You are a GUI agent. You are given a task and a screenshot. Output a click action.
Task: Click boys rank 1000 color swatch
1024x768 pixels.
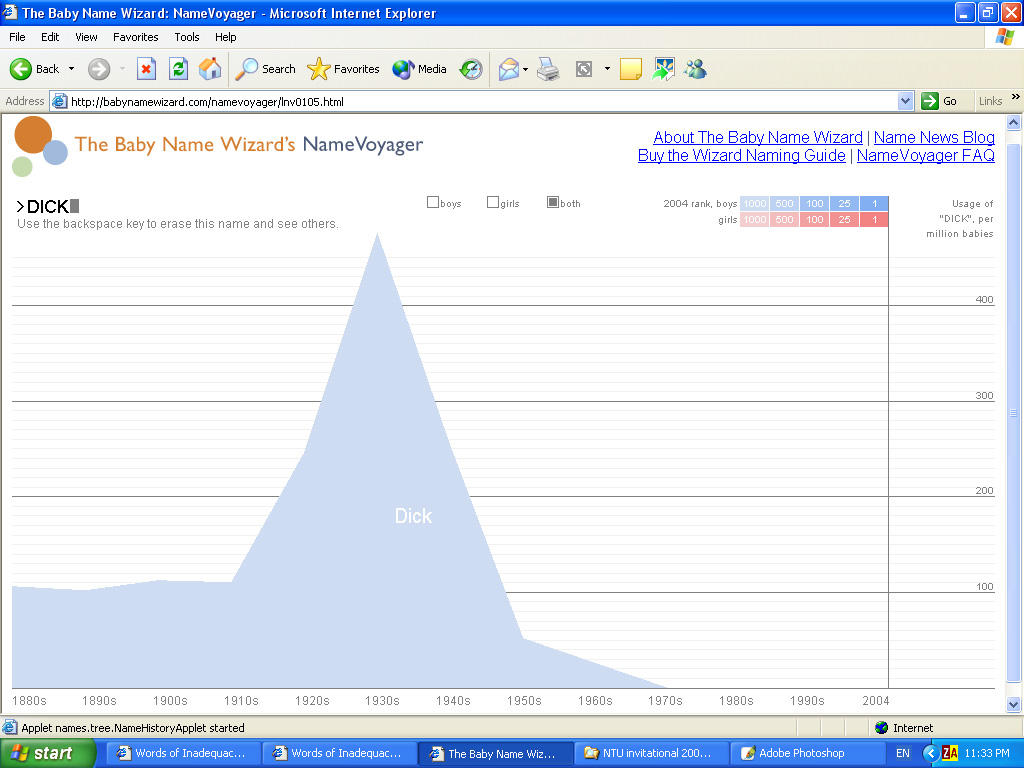click(754, 203)
